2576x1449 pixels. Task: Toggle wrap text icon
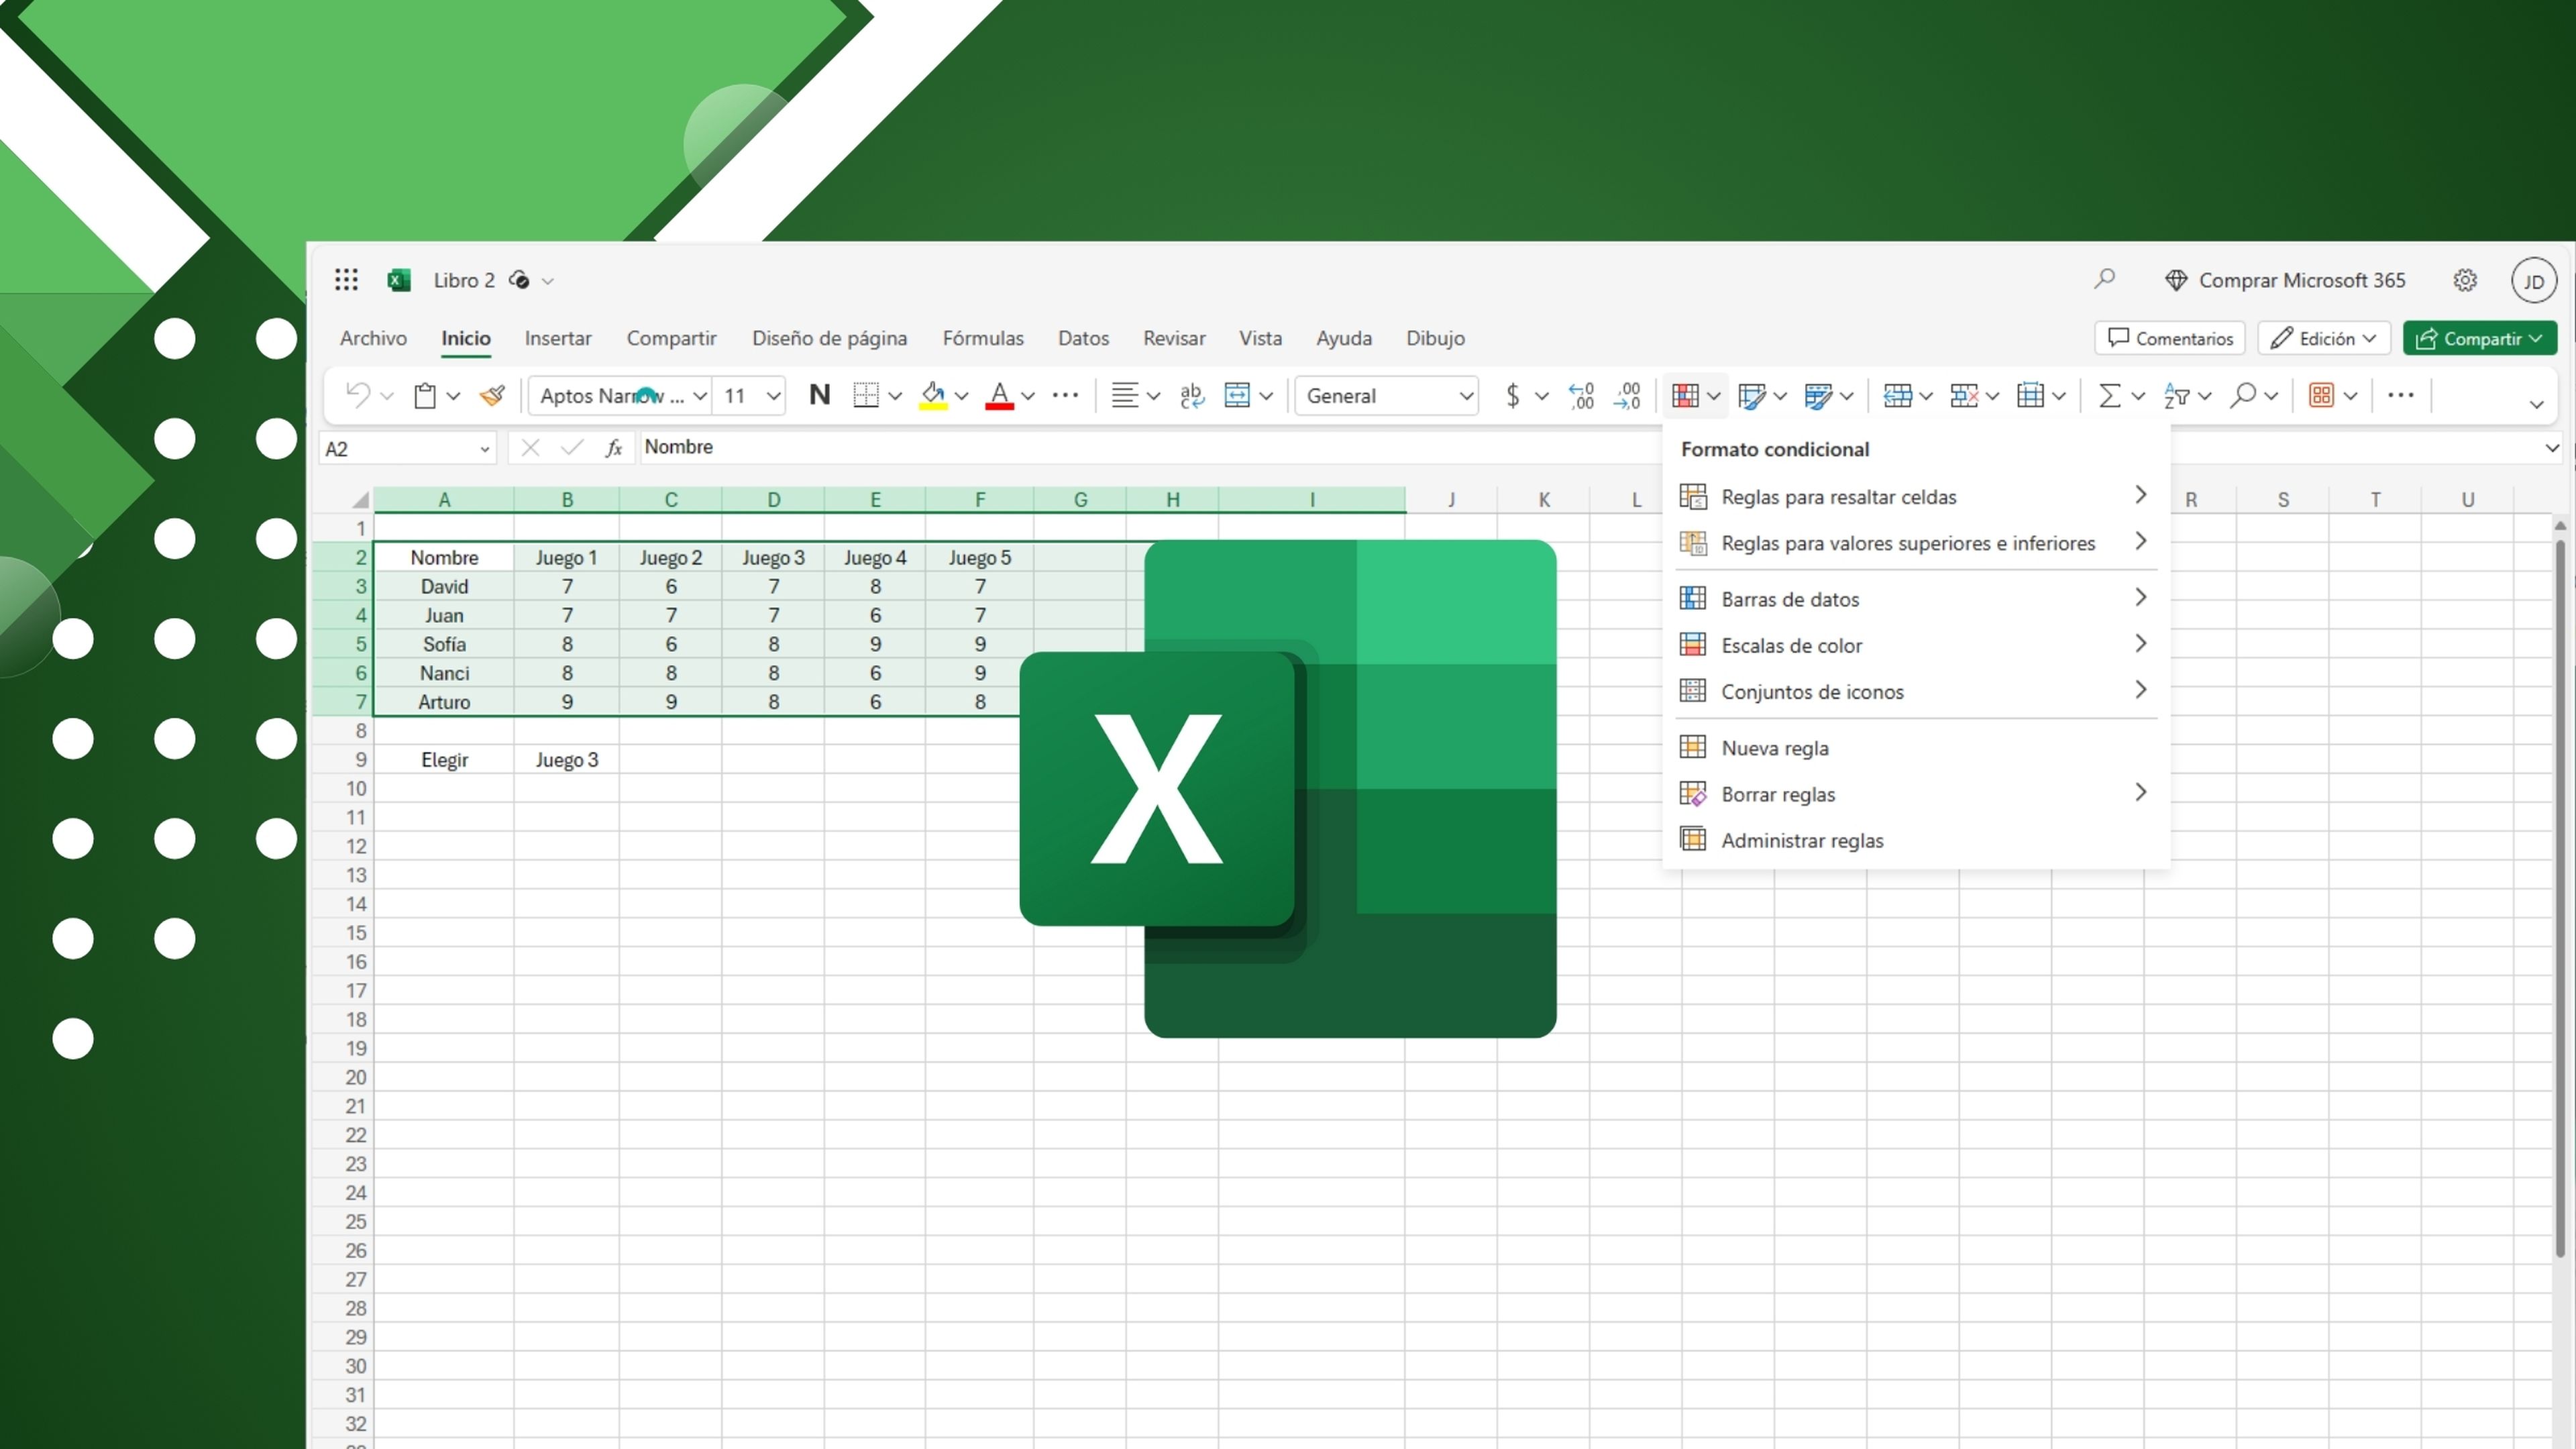point(1192,395)
